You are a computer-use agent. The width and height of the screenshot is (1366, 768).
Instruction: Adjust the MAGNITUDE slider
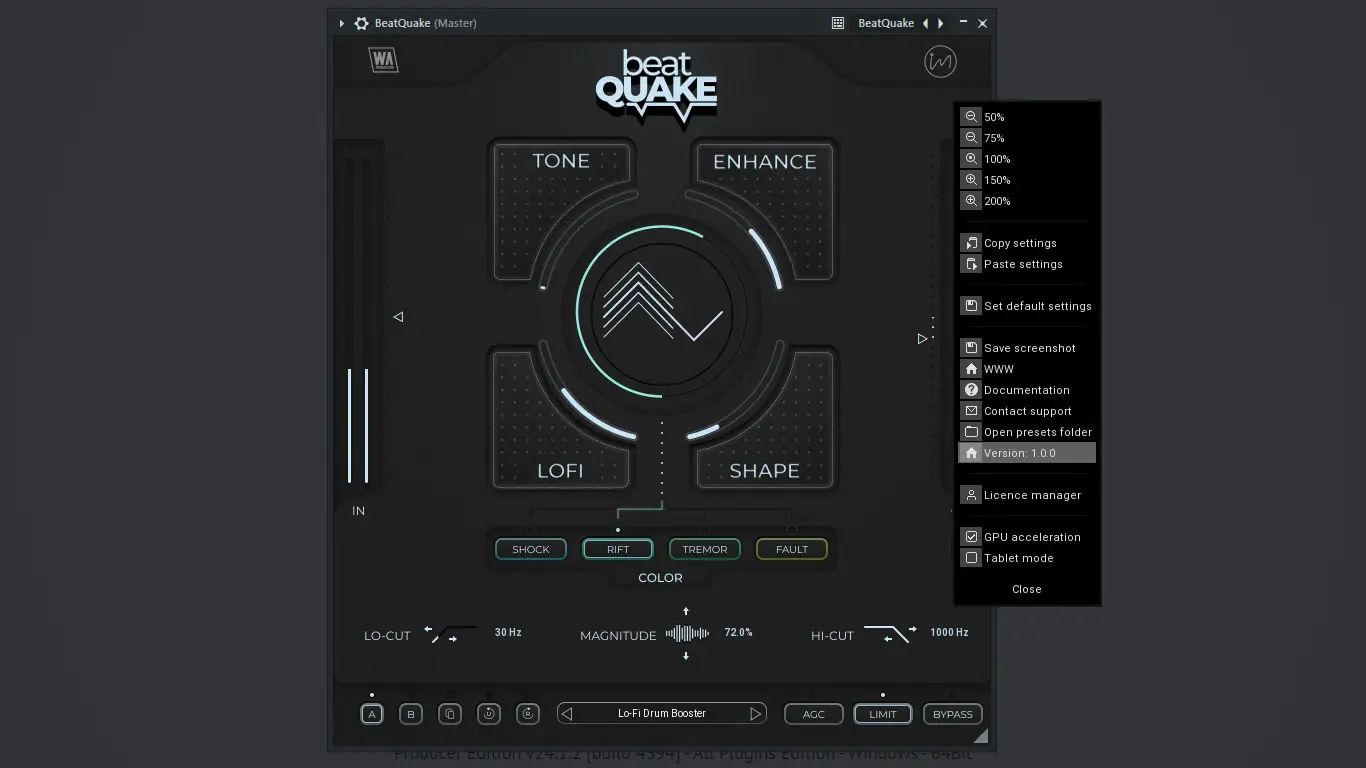(686, 632)
